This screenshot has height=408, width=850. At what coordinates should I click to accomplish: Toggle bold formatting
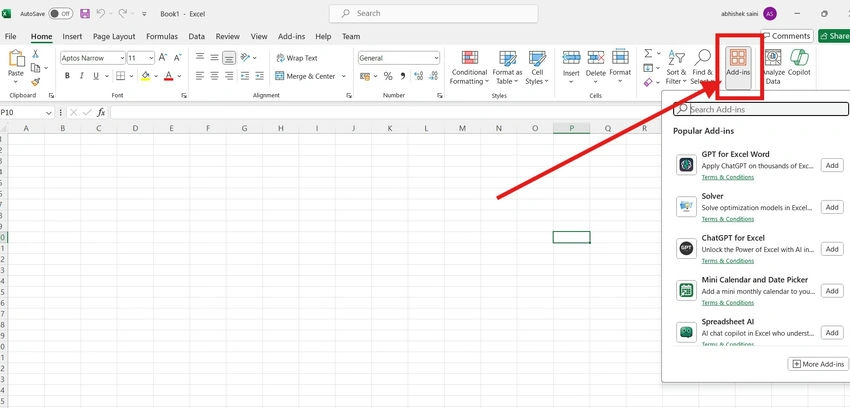tap(67, 76)
